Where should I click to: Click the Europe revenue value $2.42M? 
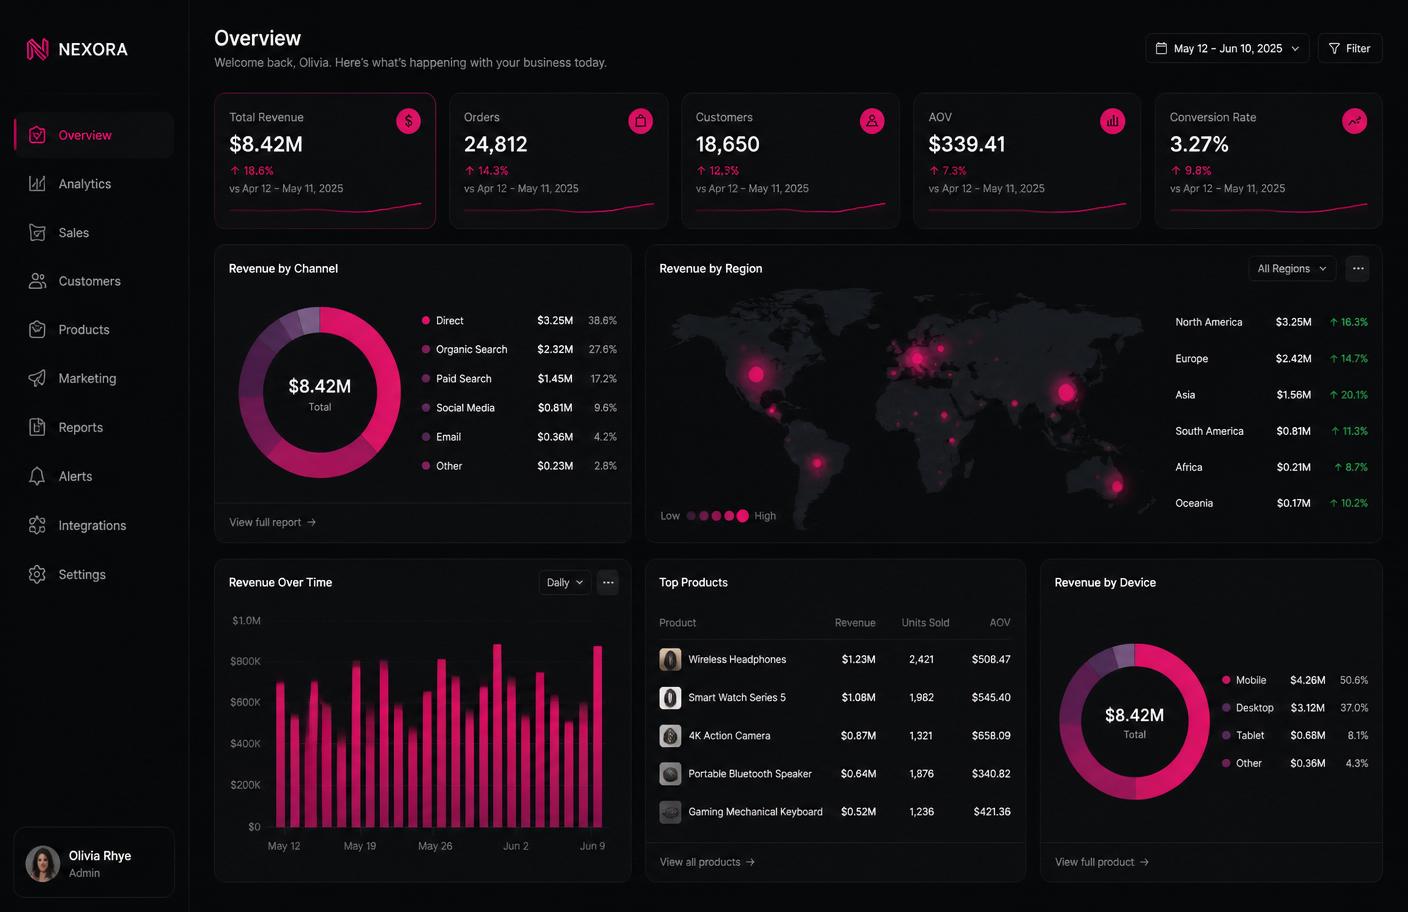point(1293,358)
